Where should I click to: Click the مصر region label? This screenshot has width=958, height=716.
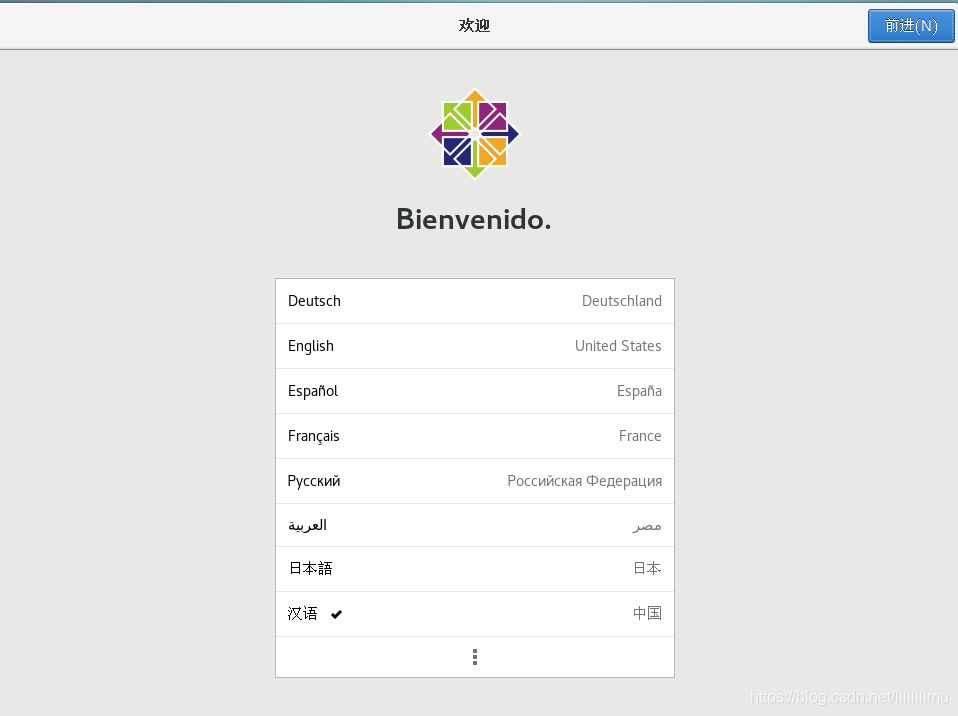[647, 525]
